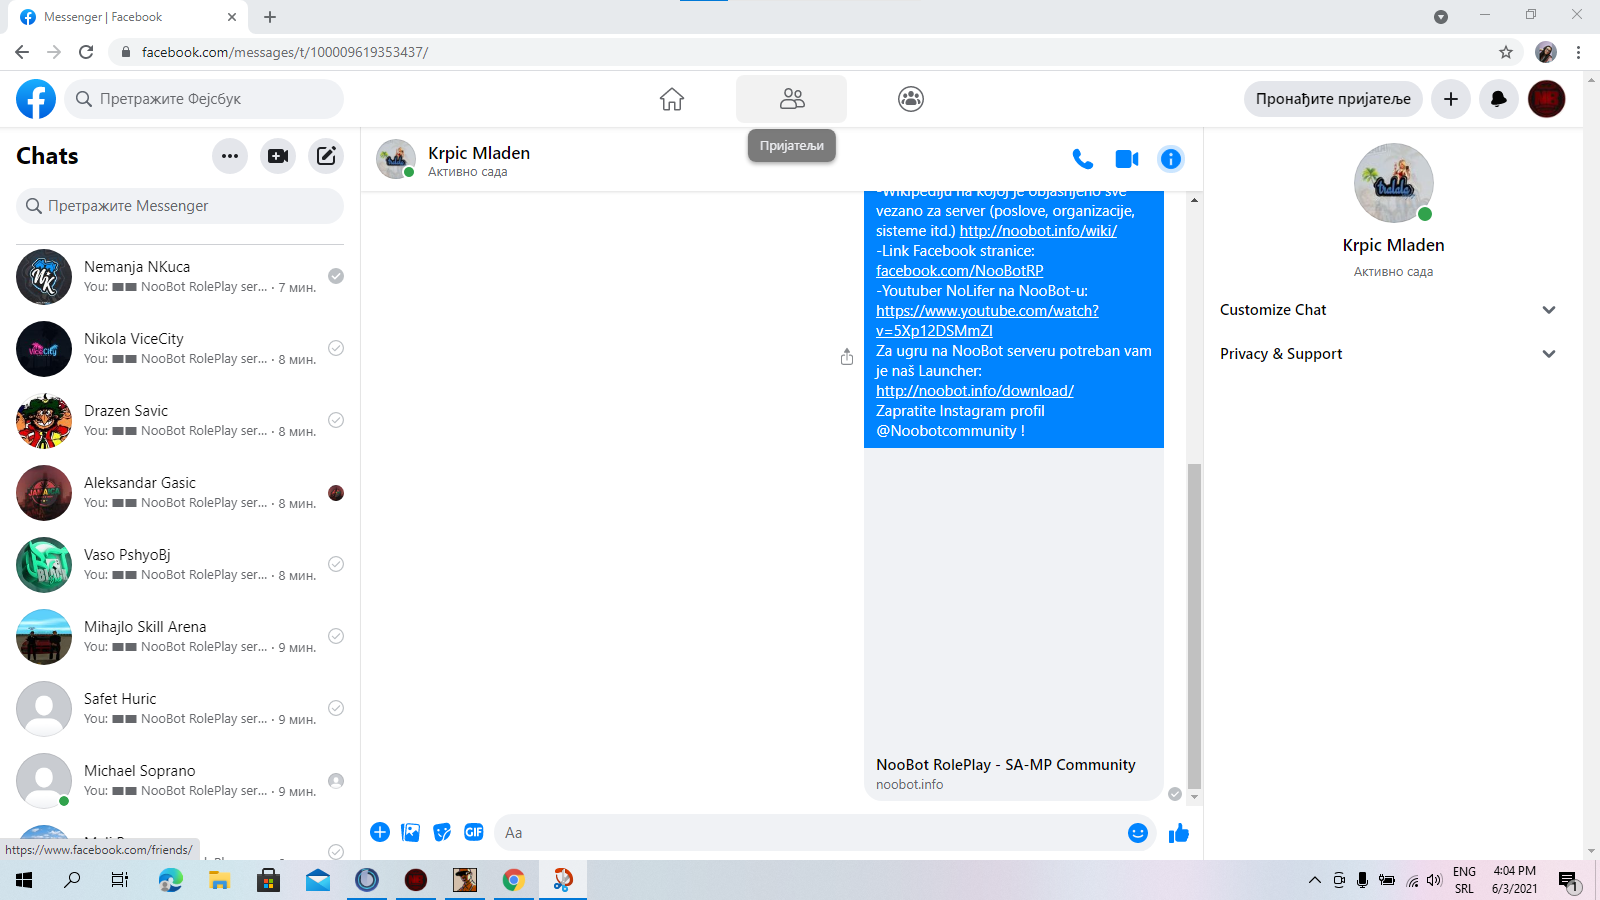Open chat with Mihajlo Skill Arena

click(x=180, y=637)
